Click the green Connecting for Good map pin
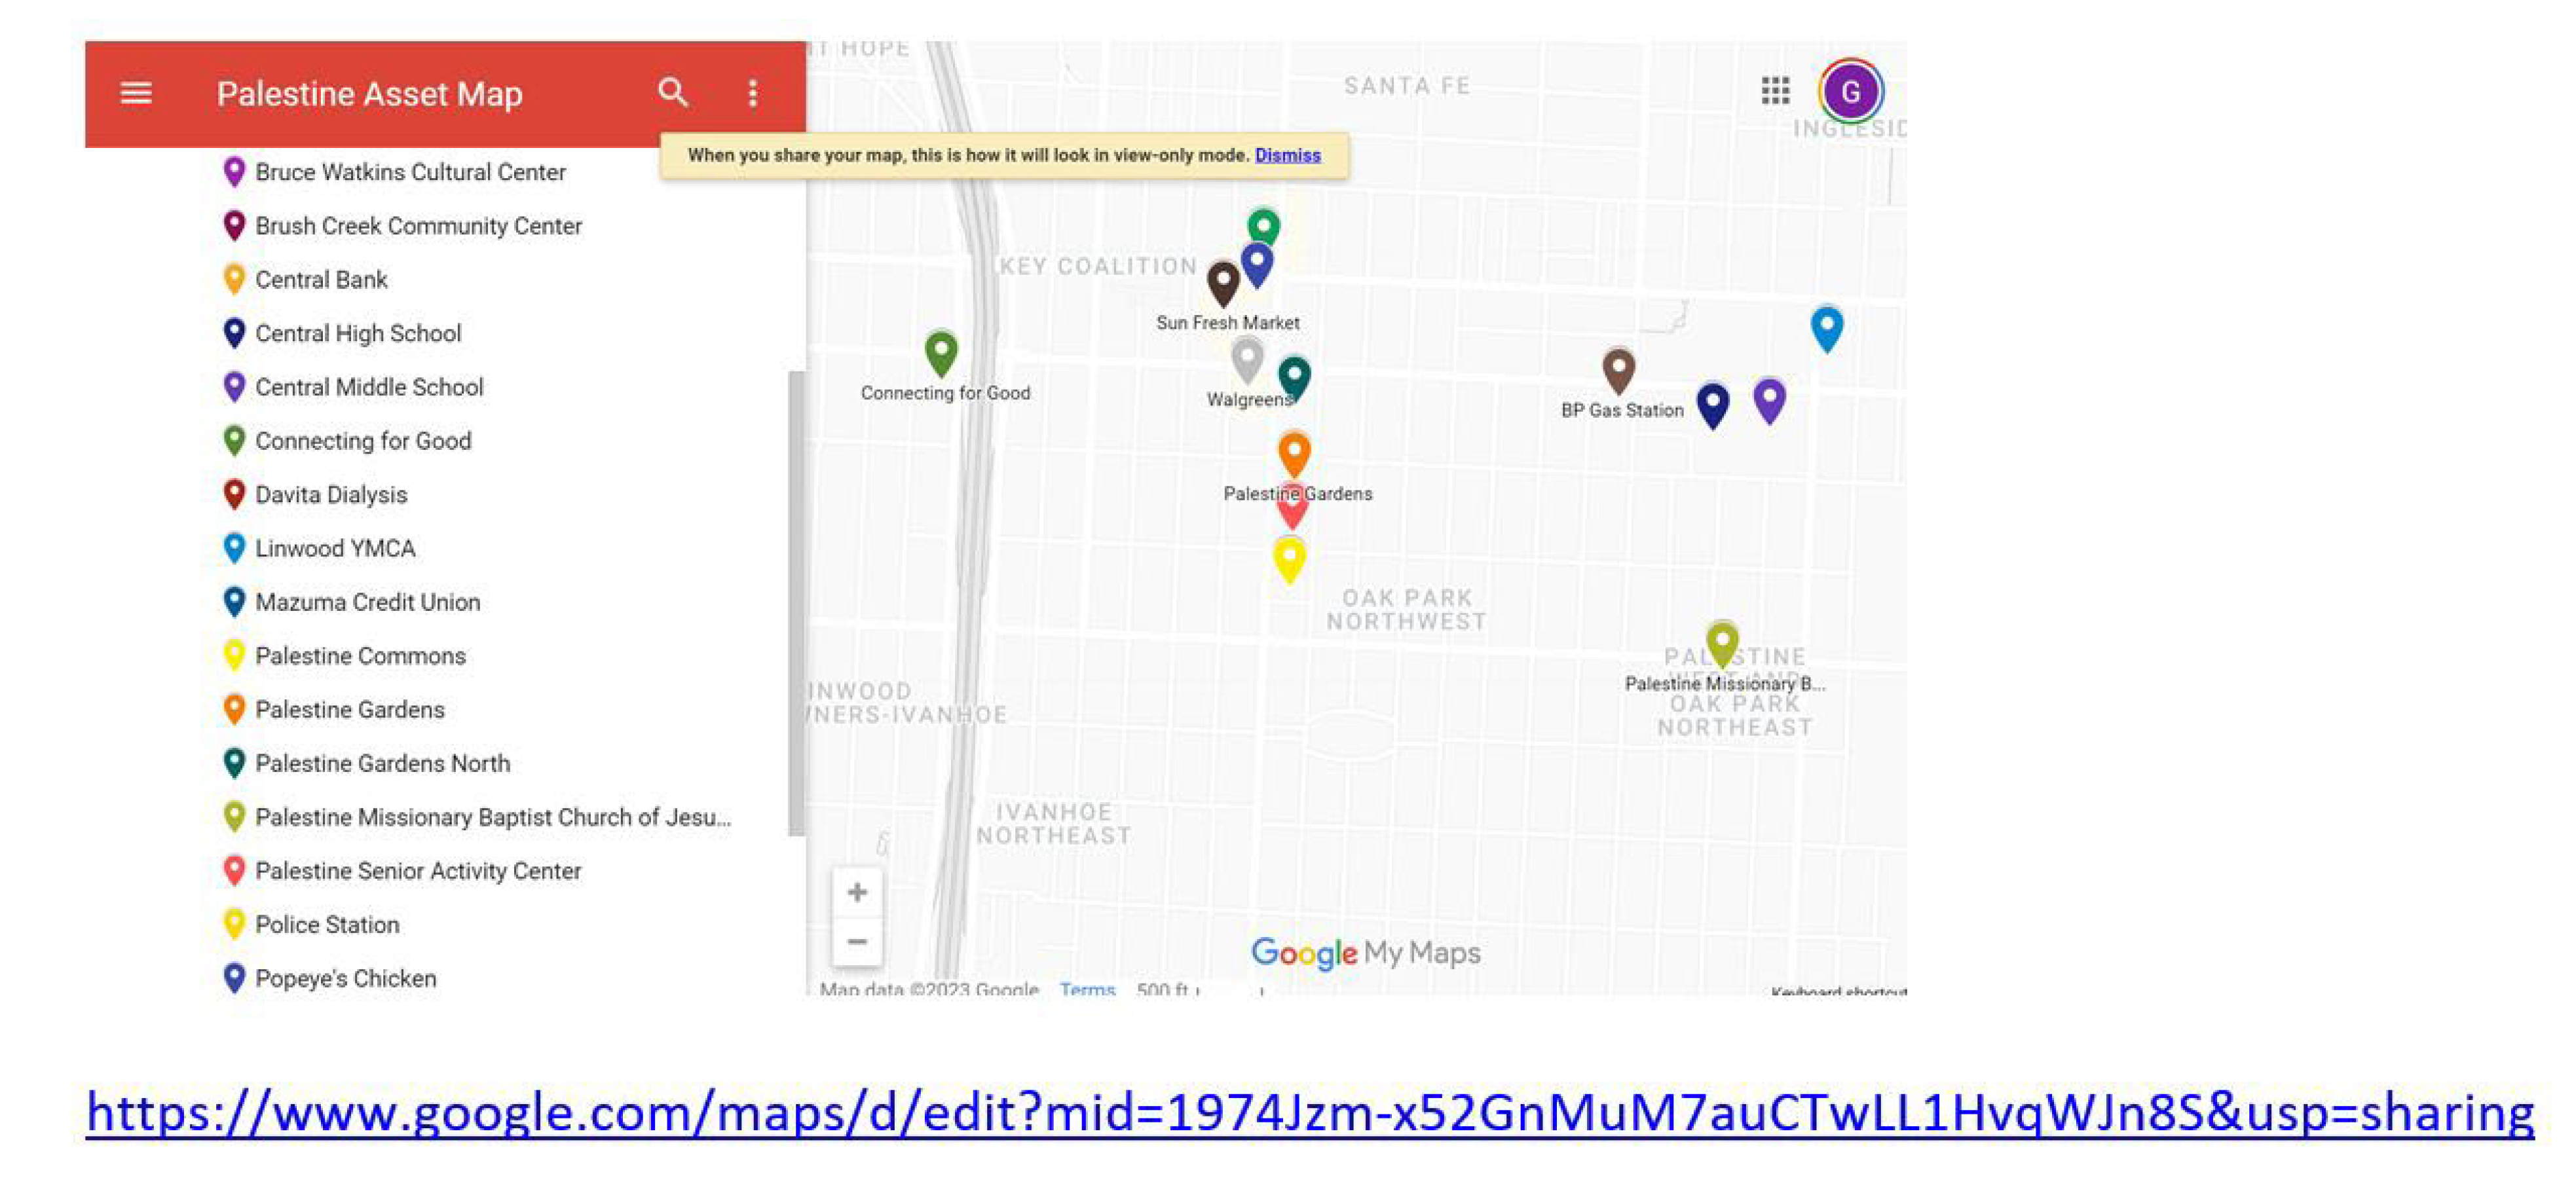Viewport: 2576px width, 1197px height. pos(941,351)
